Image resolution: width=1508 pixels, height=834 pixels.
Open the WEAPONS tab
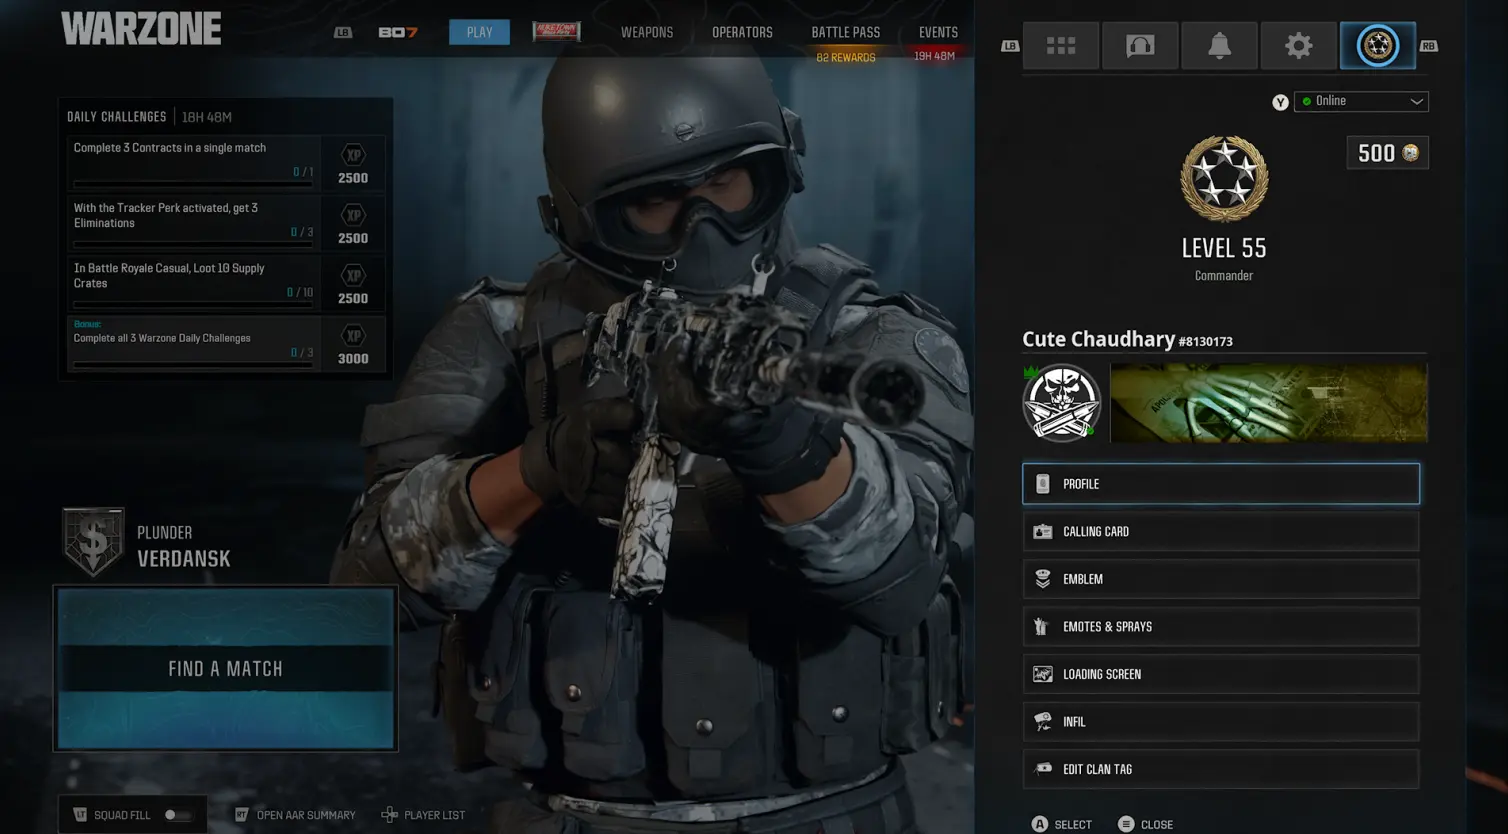point(647,33)
